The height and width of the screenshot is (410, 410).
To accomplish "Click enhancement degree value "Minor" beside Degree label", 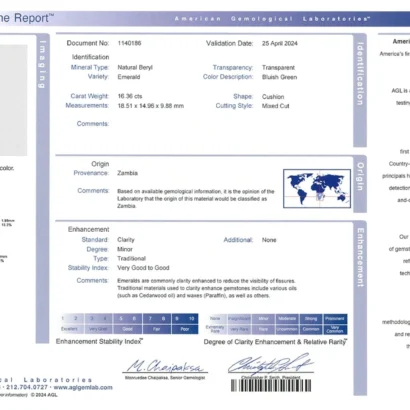I will coord(125,249).
